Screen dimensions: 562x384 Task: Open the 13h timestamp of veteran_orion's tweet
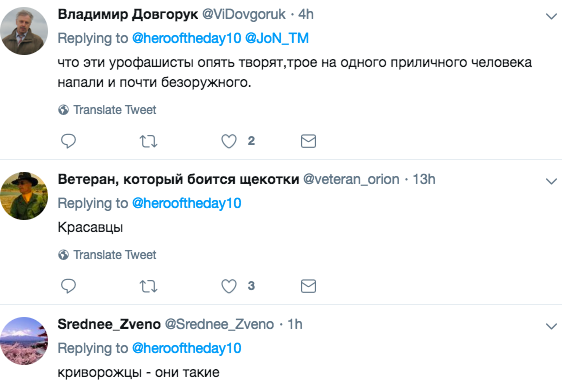click(x=424, y=179)
